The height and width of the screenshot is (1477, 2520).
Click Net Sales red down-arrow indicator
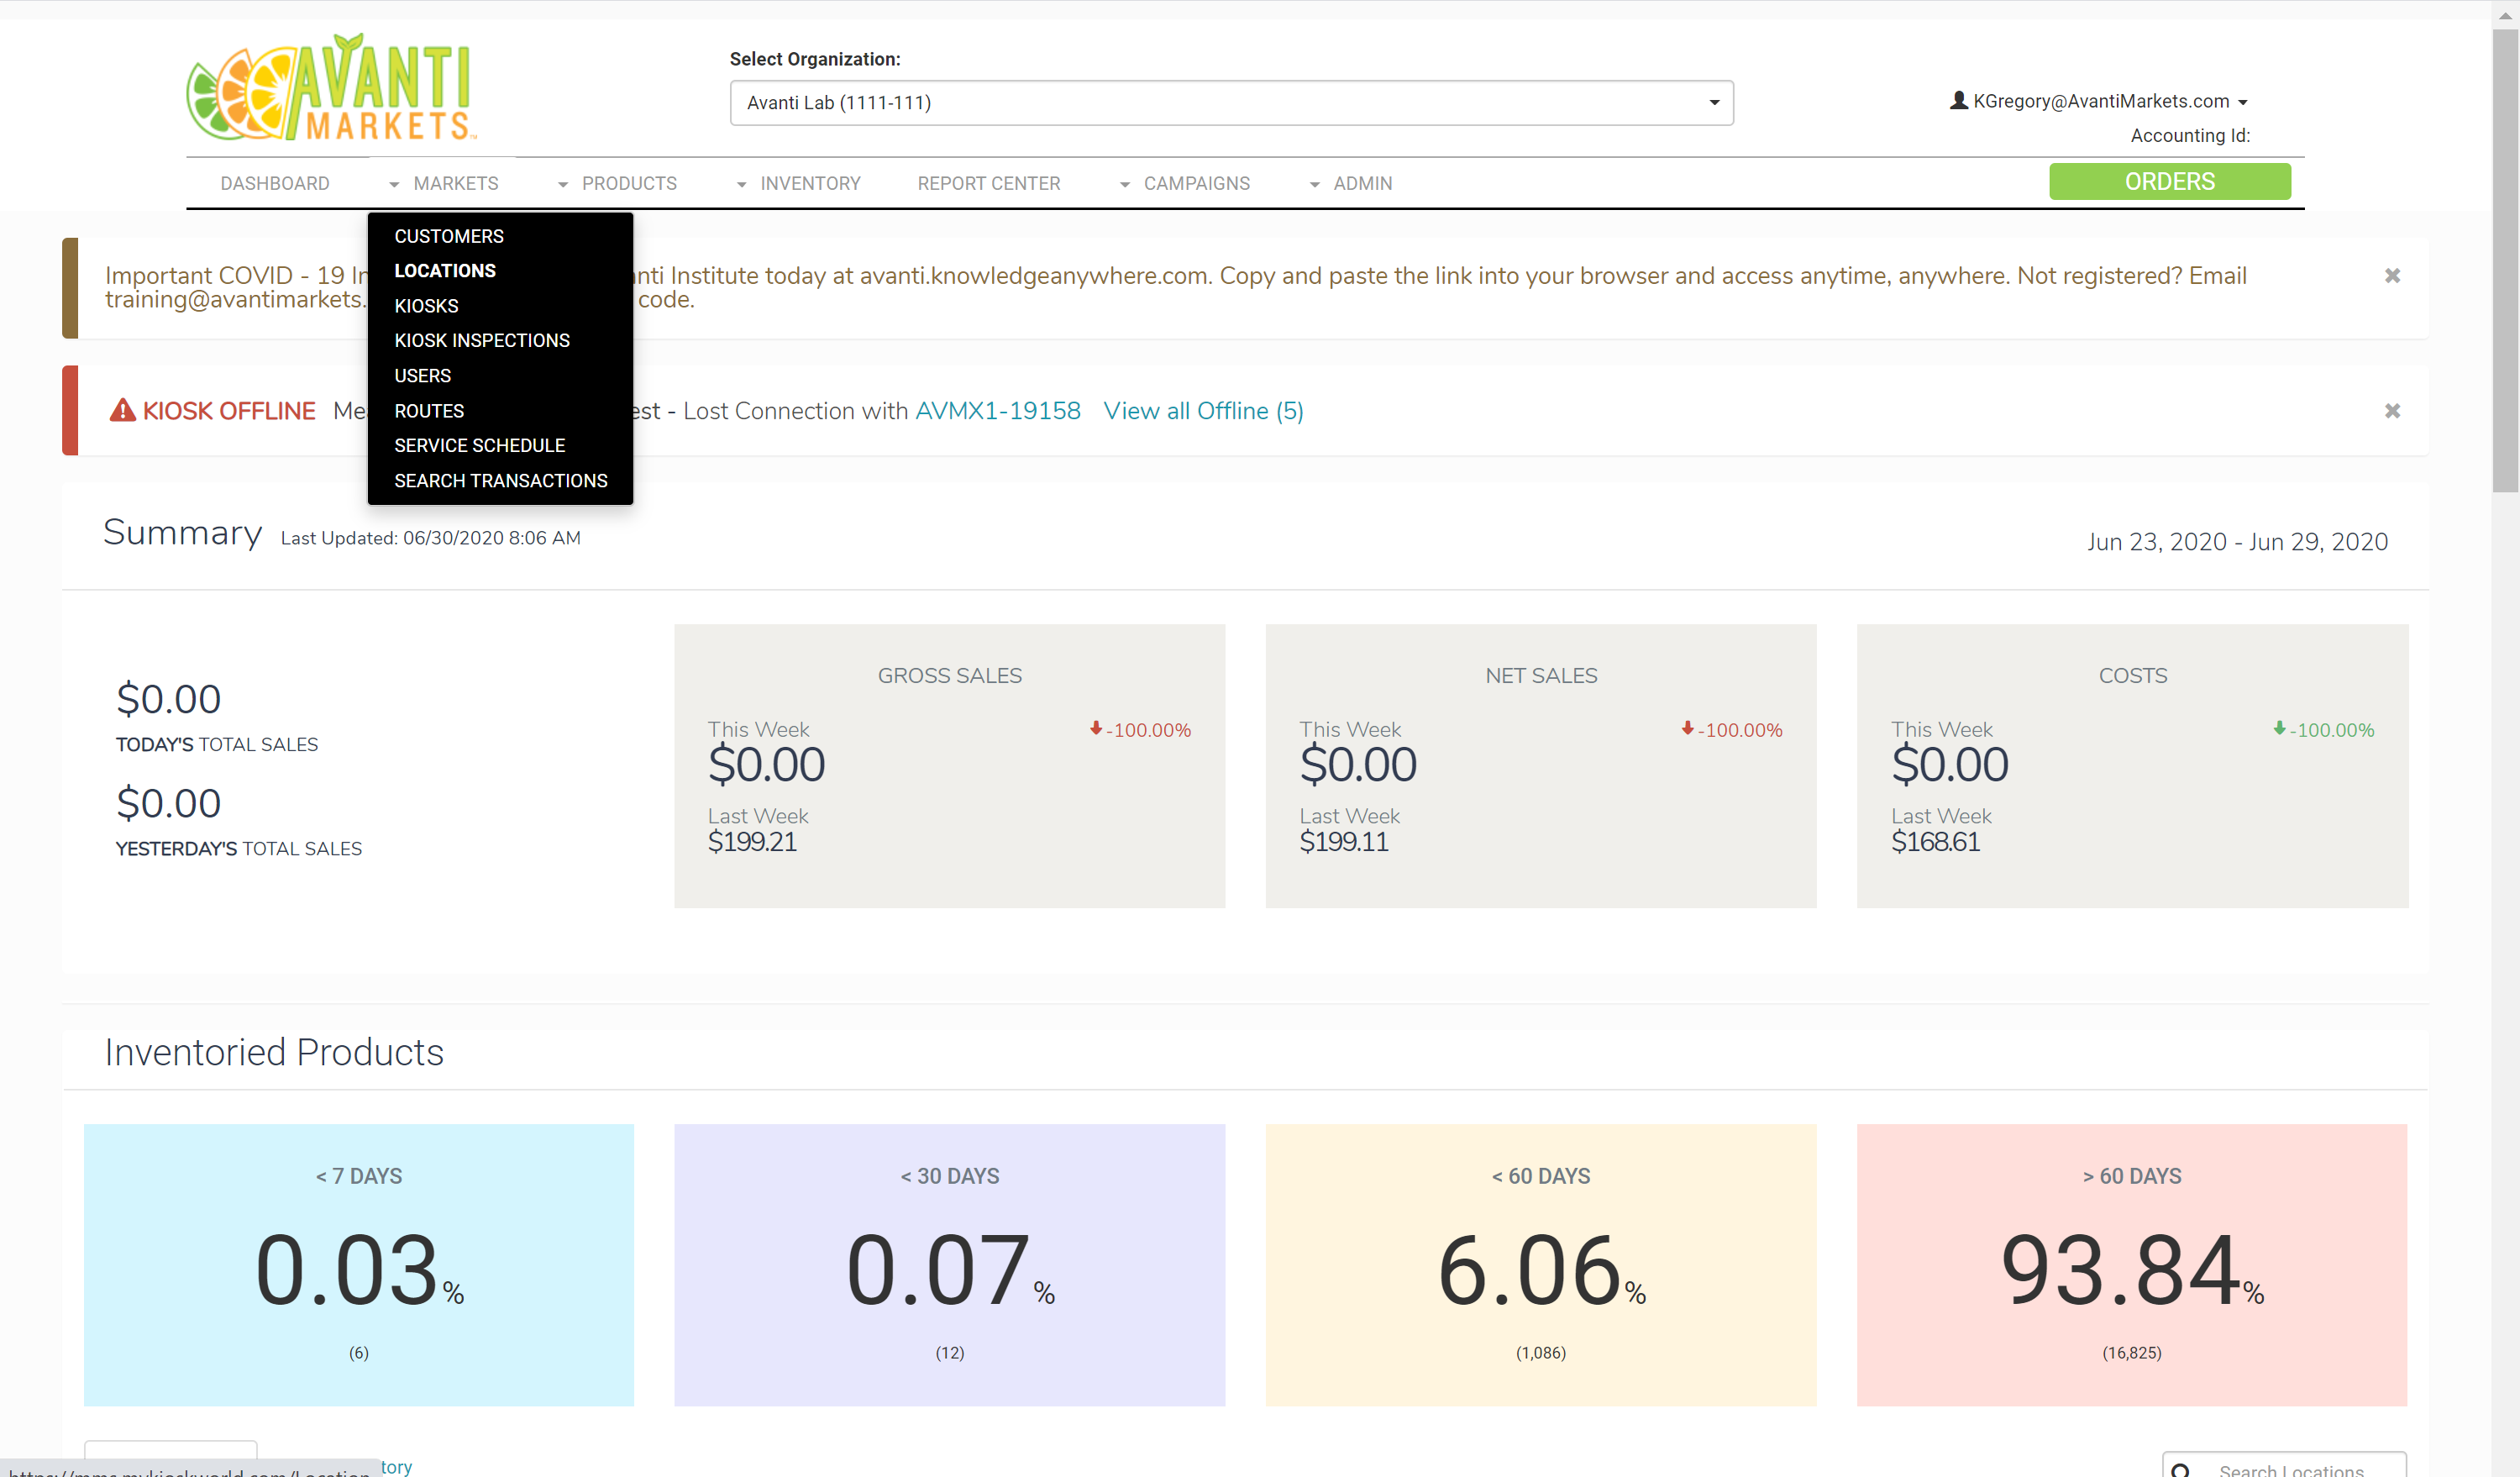pos(1687,728)
